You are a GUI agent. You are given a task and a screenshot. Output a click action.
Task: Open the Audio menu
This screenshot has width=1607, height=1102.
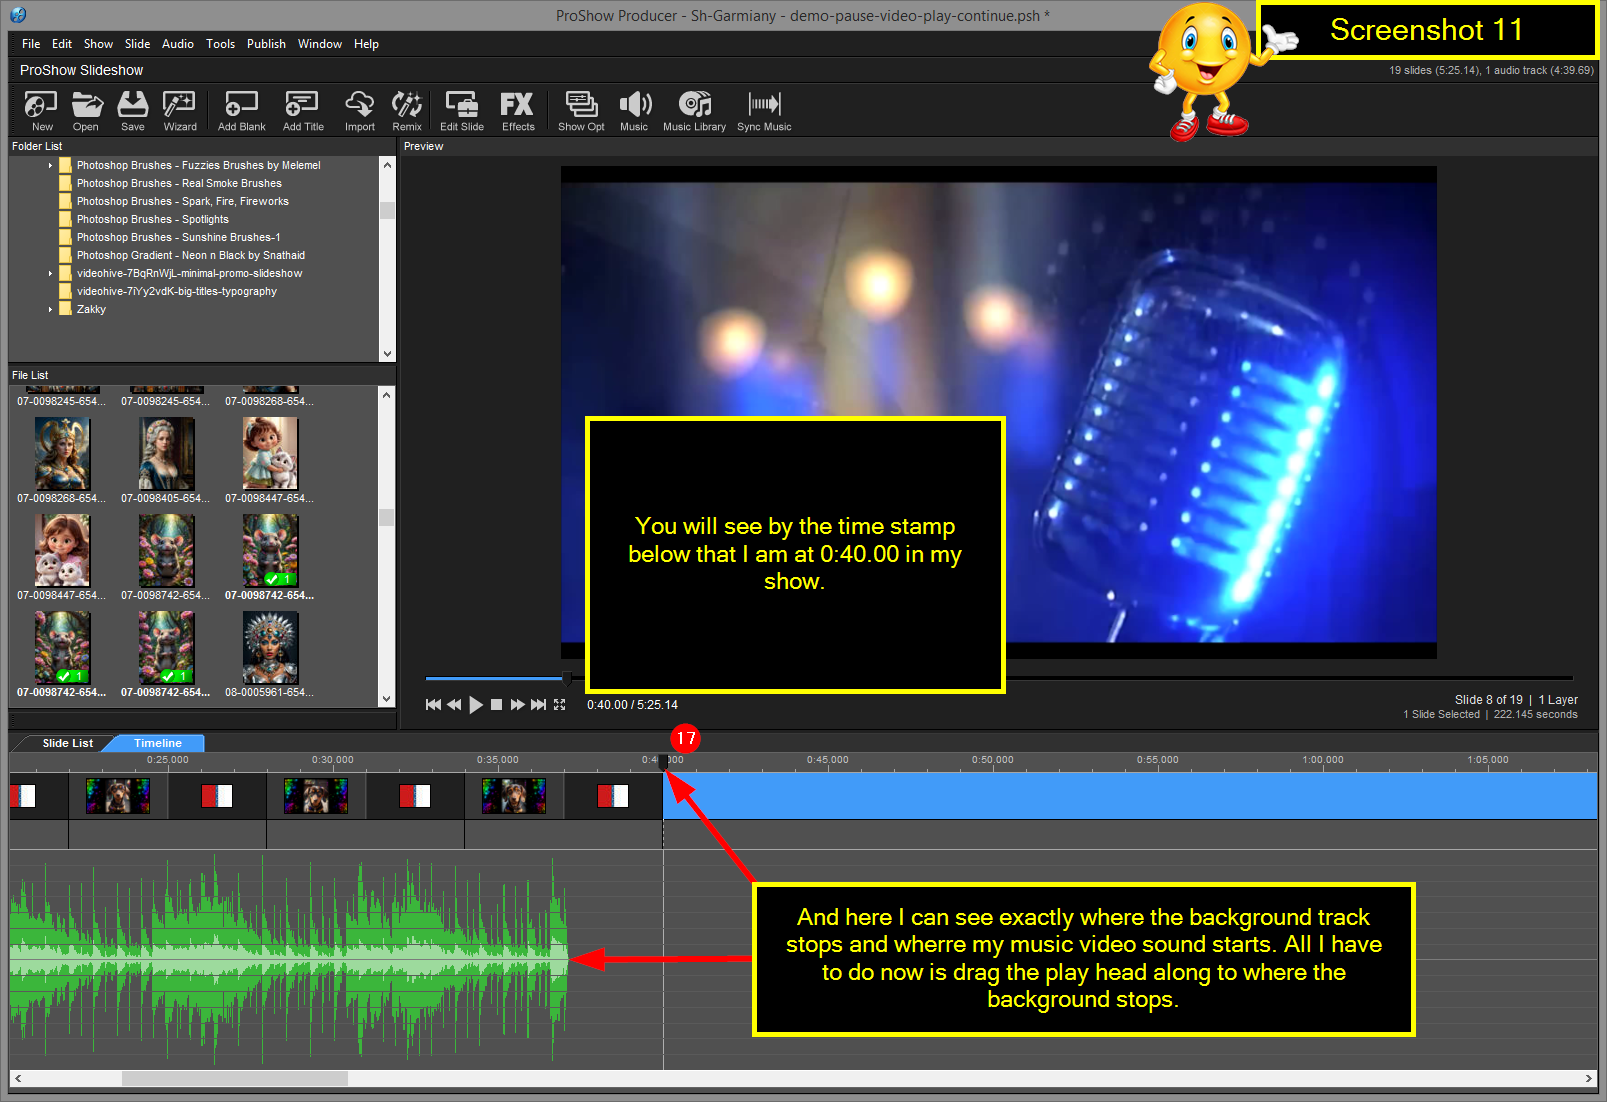tap(178, 44)
